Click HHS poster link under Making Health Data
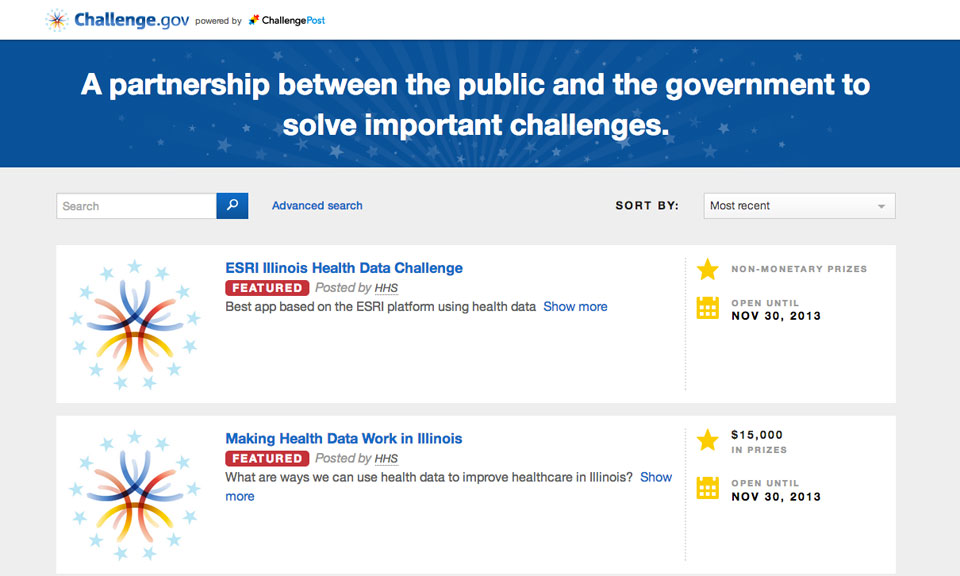 point(386,459)
